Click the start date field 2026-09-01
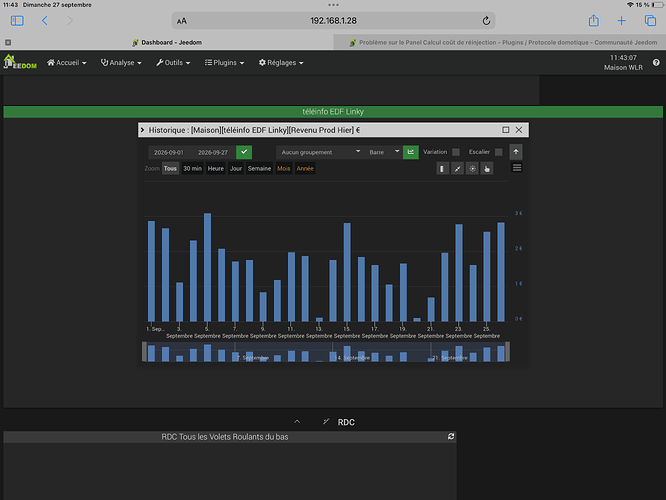The height and width of the screenshot is (500, 666). click(169, 153)
